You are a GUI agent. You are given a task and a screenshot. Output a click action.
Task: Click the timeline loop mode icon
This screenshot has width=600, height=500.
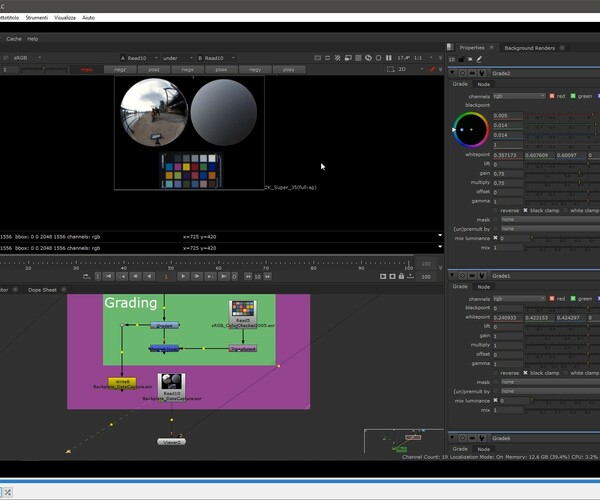pos(87,276)
